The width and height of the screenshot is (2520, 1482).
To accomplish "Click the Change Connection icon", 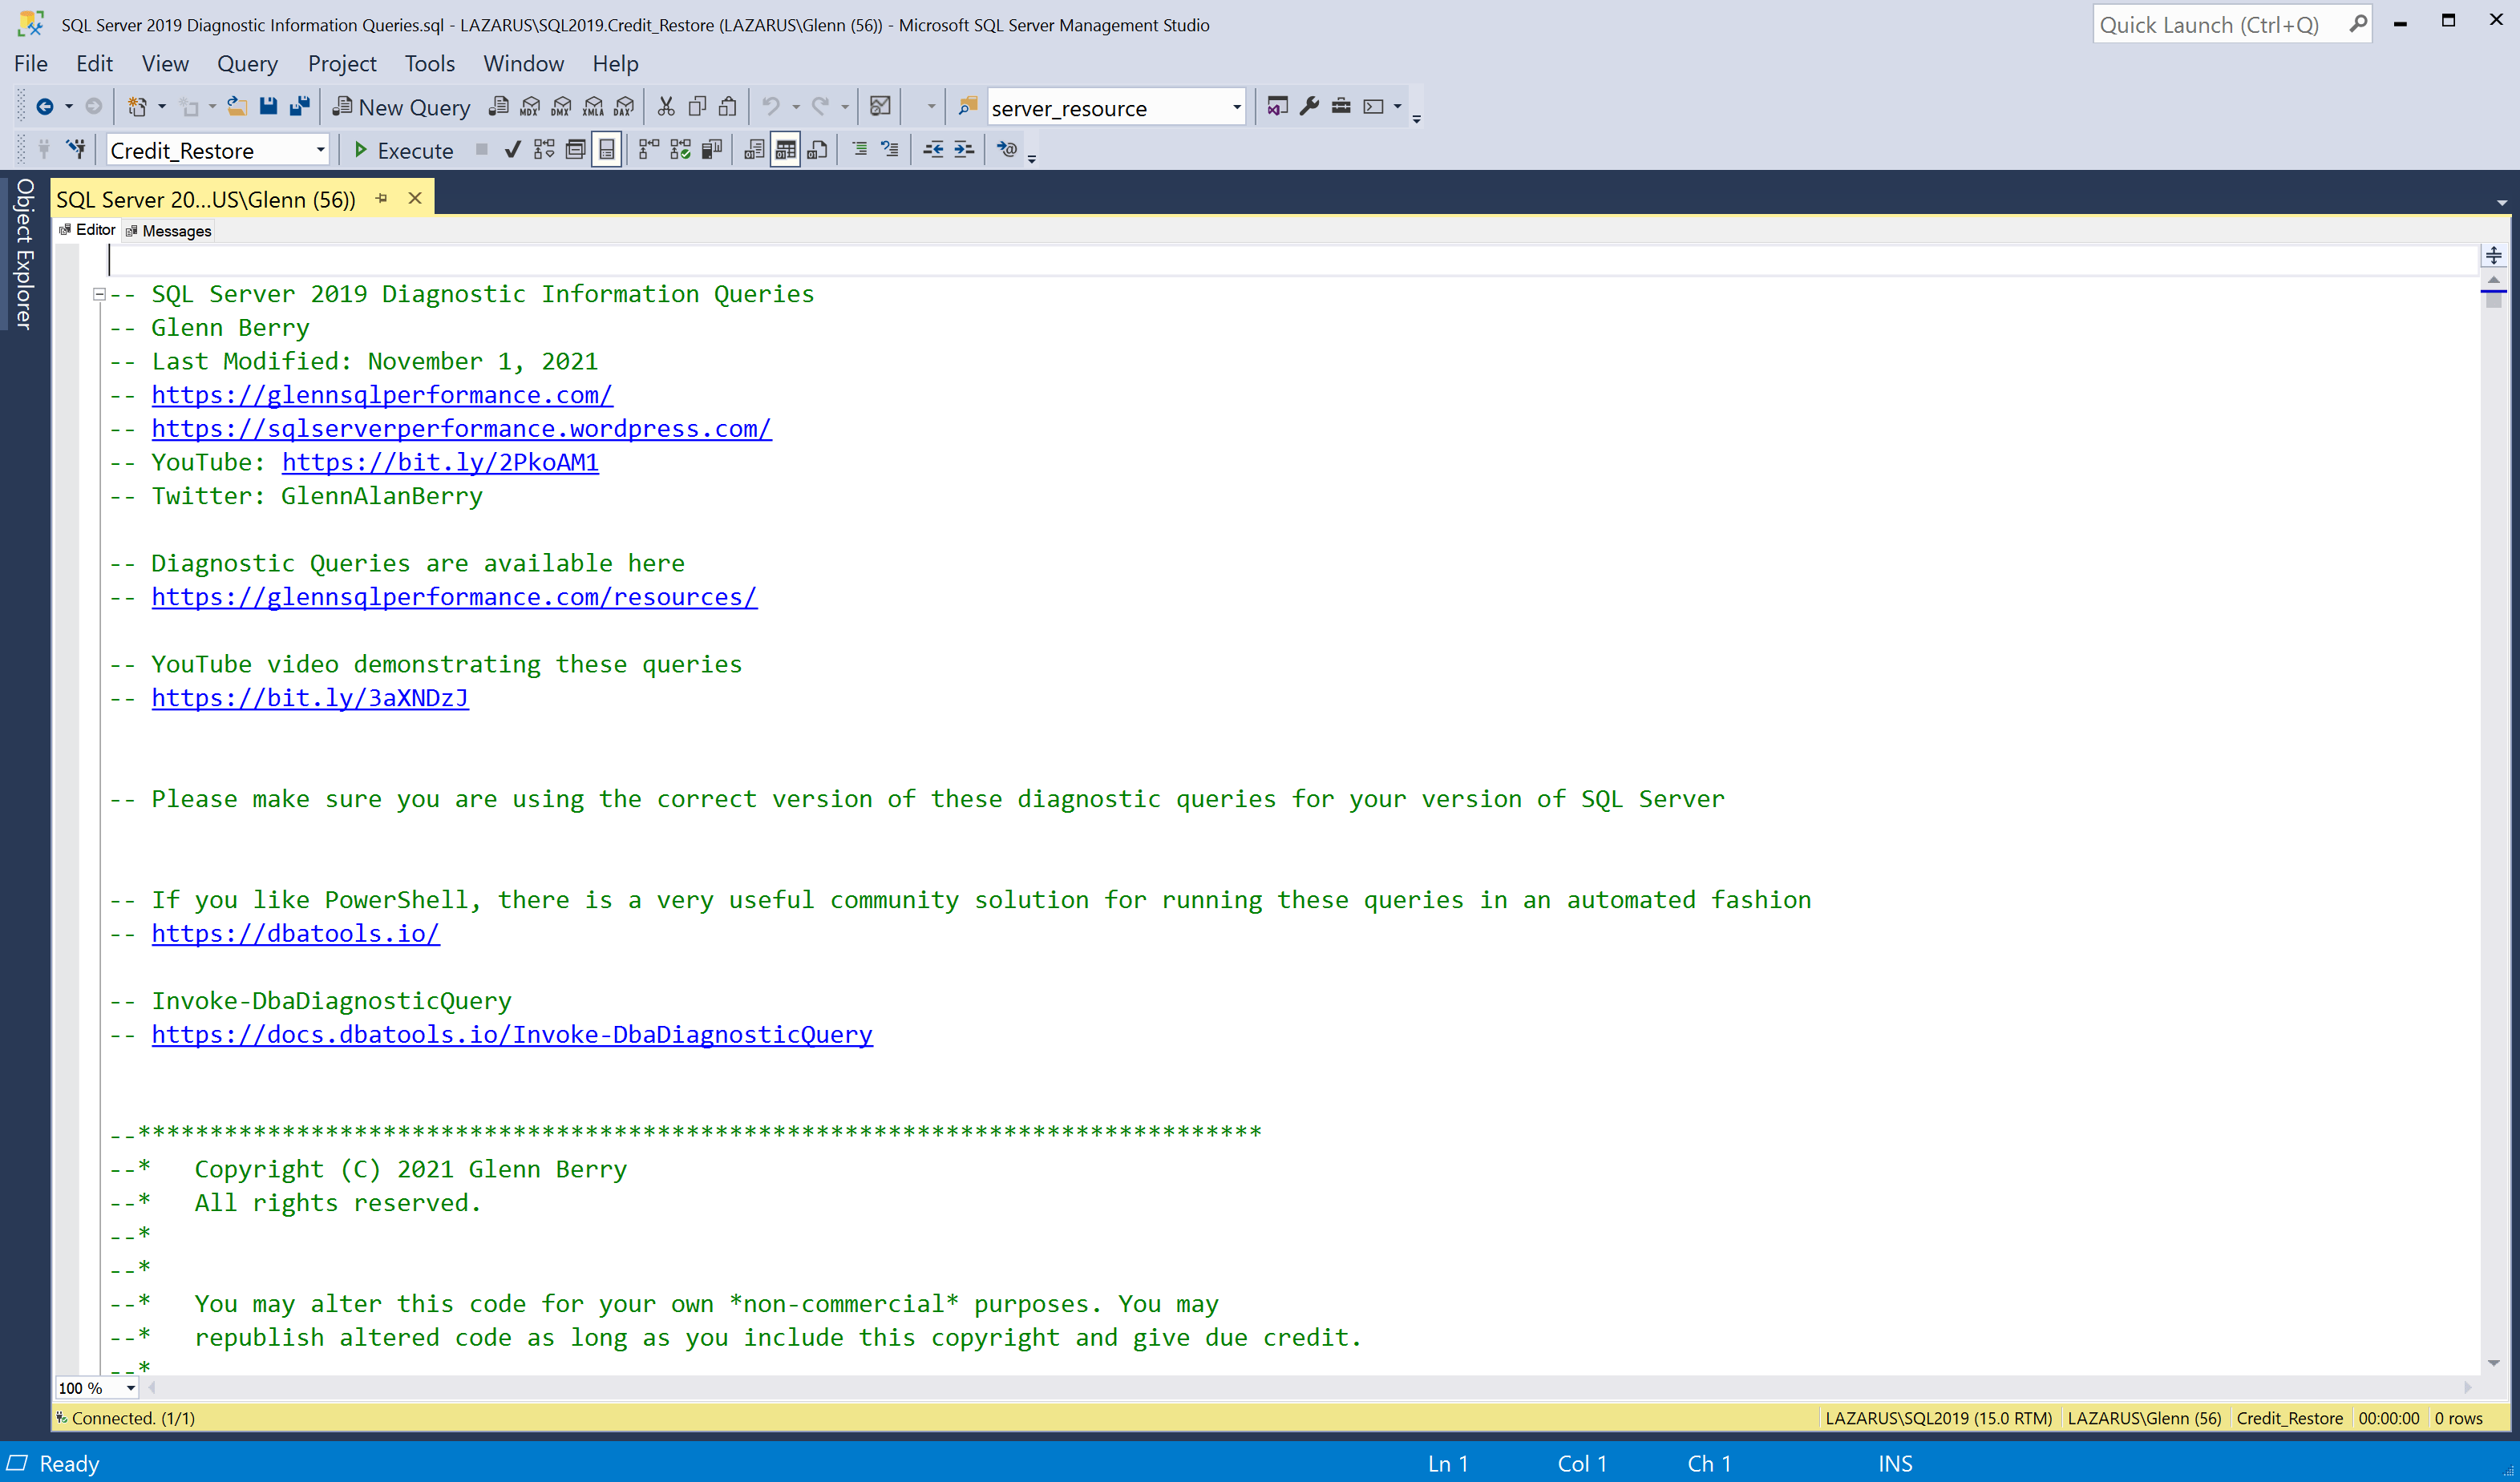I will tap(75, 150).
